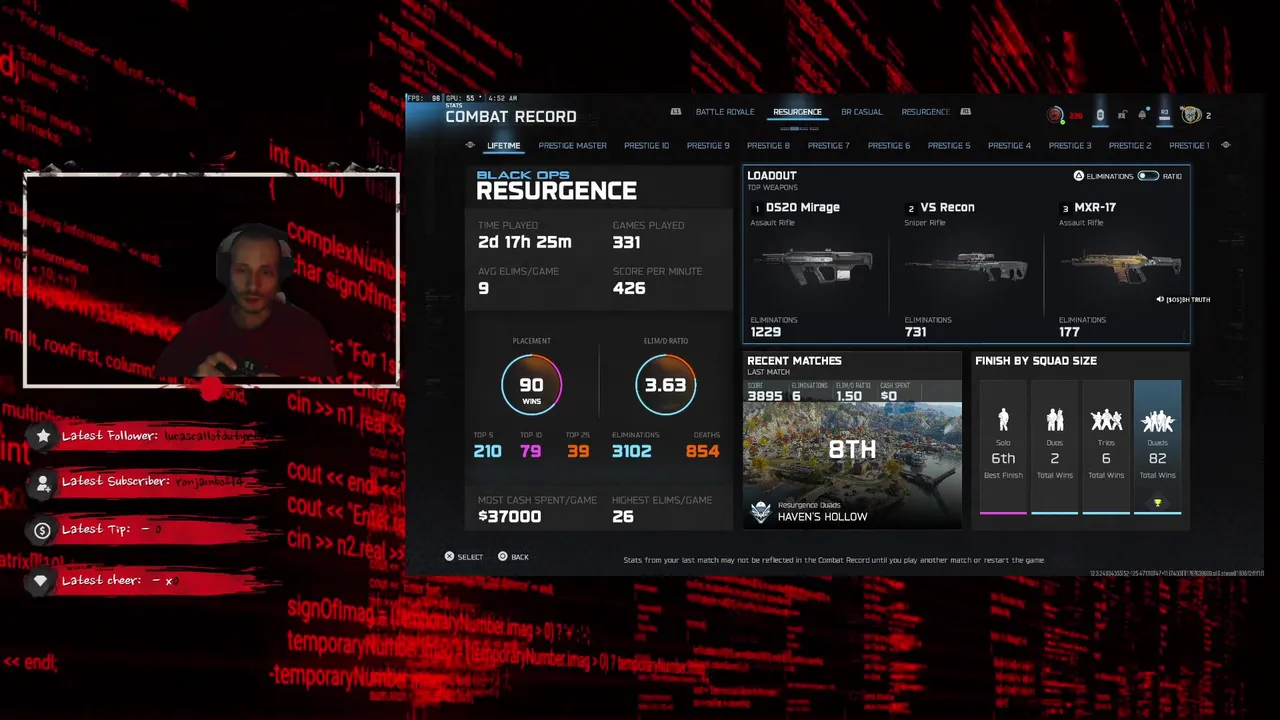Open the Prestige 9 tab
1280x720 pixels.
[708, 146]
